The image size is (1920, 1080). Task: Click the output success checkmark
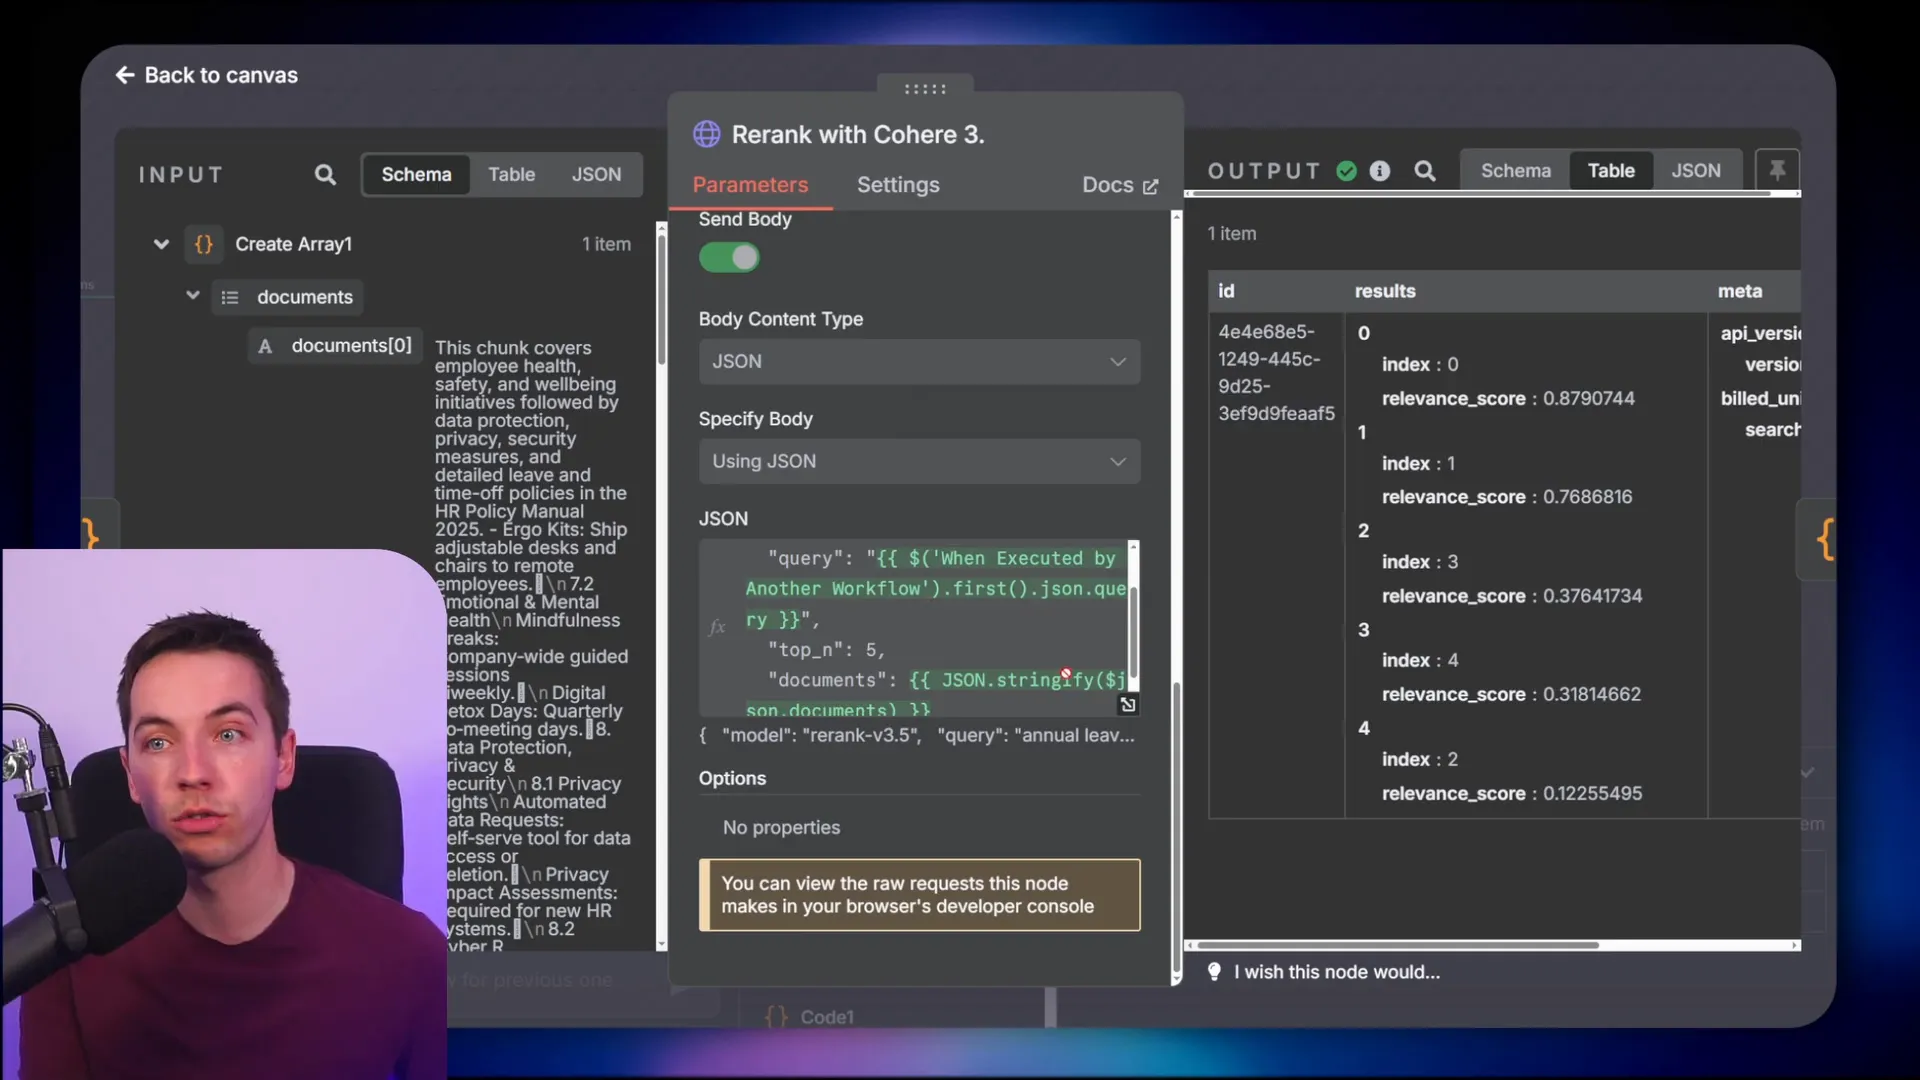click(1347, 171)
